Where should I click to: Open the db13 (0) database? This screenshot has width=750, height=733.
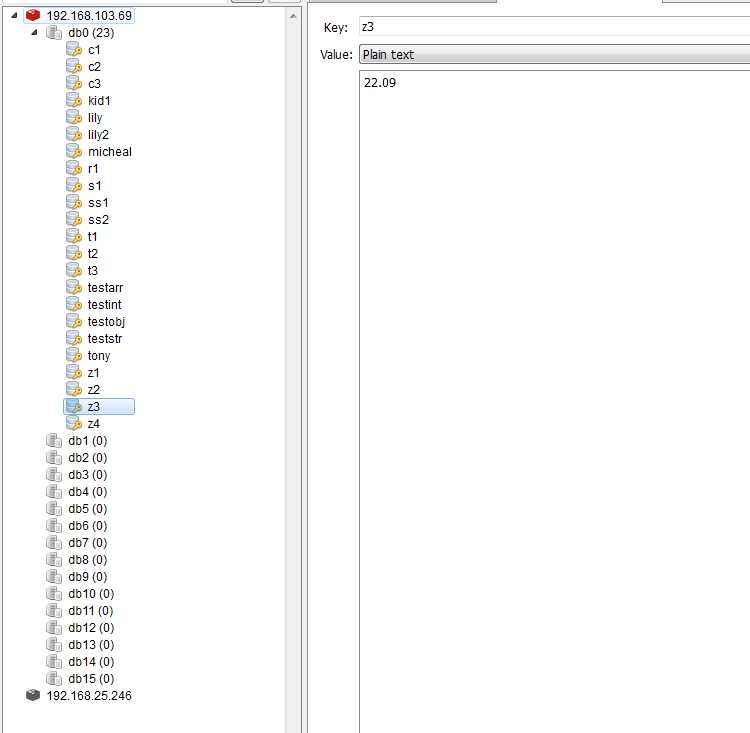click(x=91, y=644)
